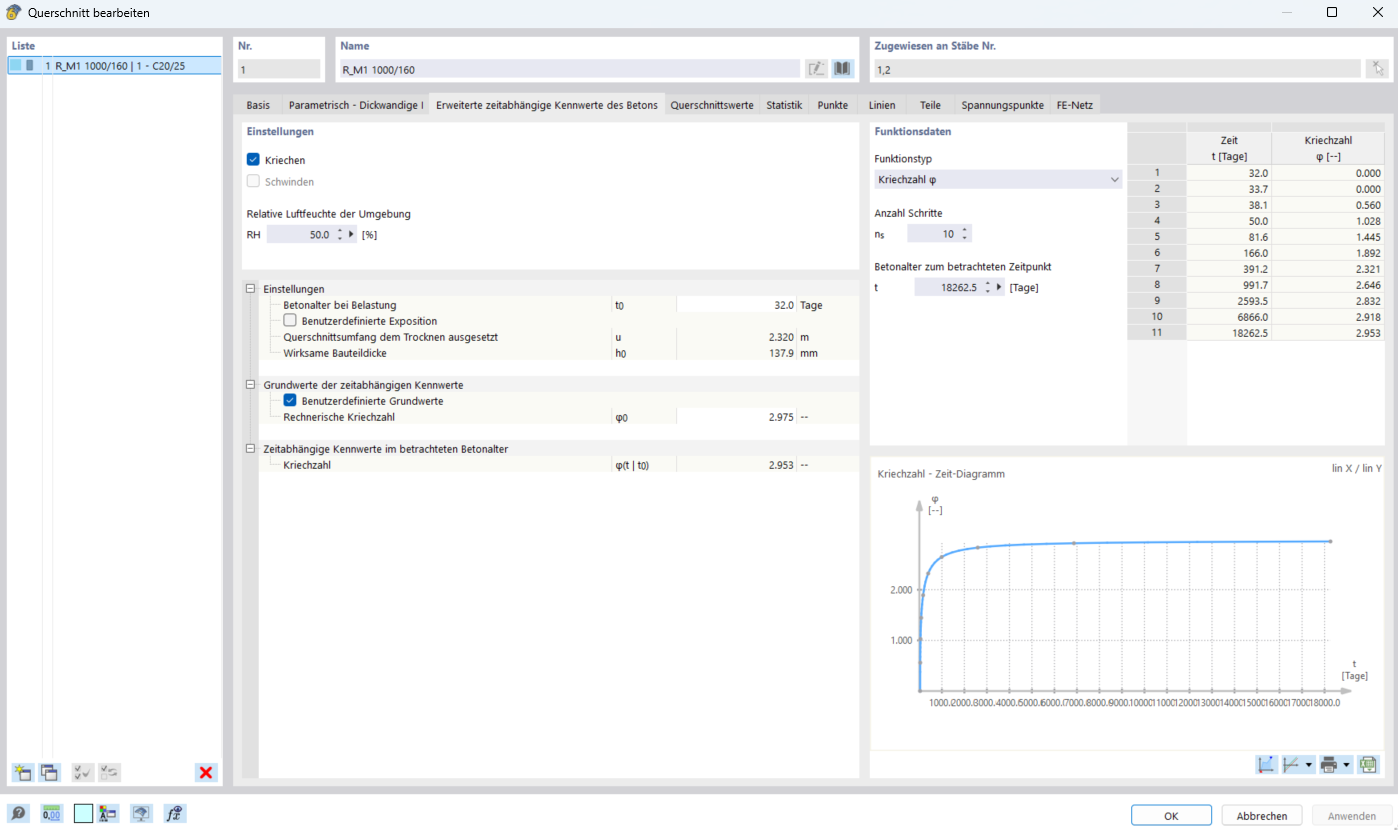Open the print icon's dropdown arrow
This screenshot has height=830, width=1398.
(1347, 765)
